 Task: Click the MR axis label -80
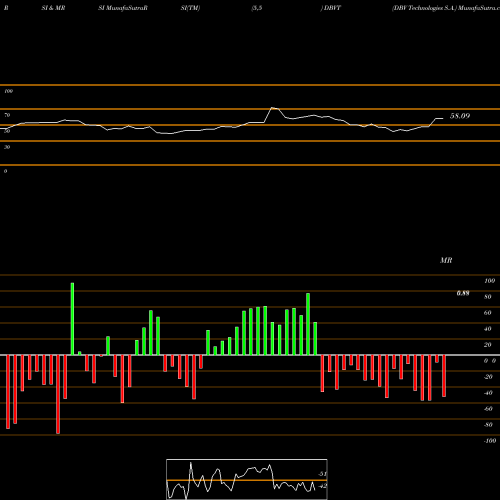[x=488, y=425]
